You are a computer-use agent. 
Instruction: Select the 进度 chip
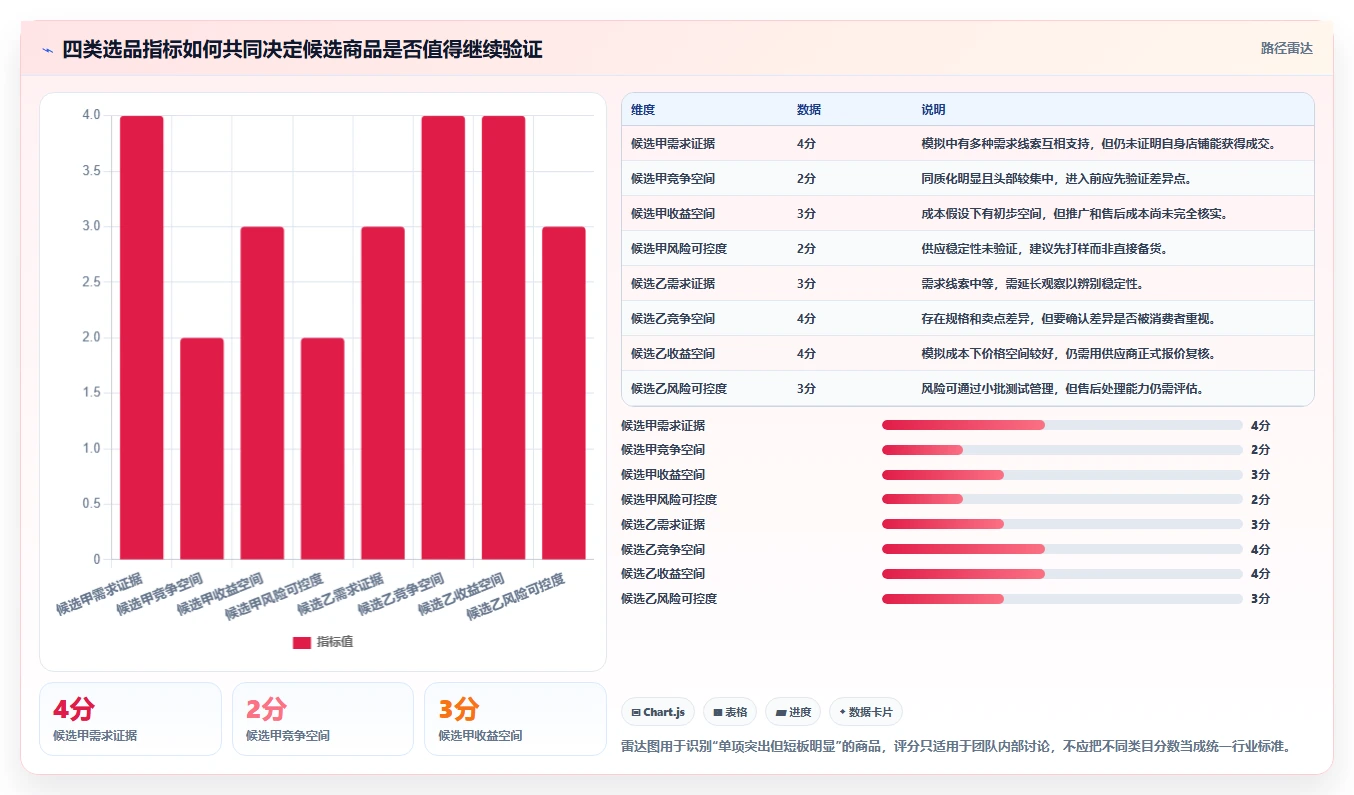coord(792,712)
